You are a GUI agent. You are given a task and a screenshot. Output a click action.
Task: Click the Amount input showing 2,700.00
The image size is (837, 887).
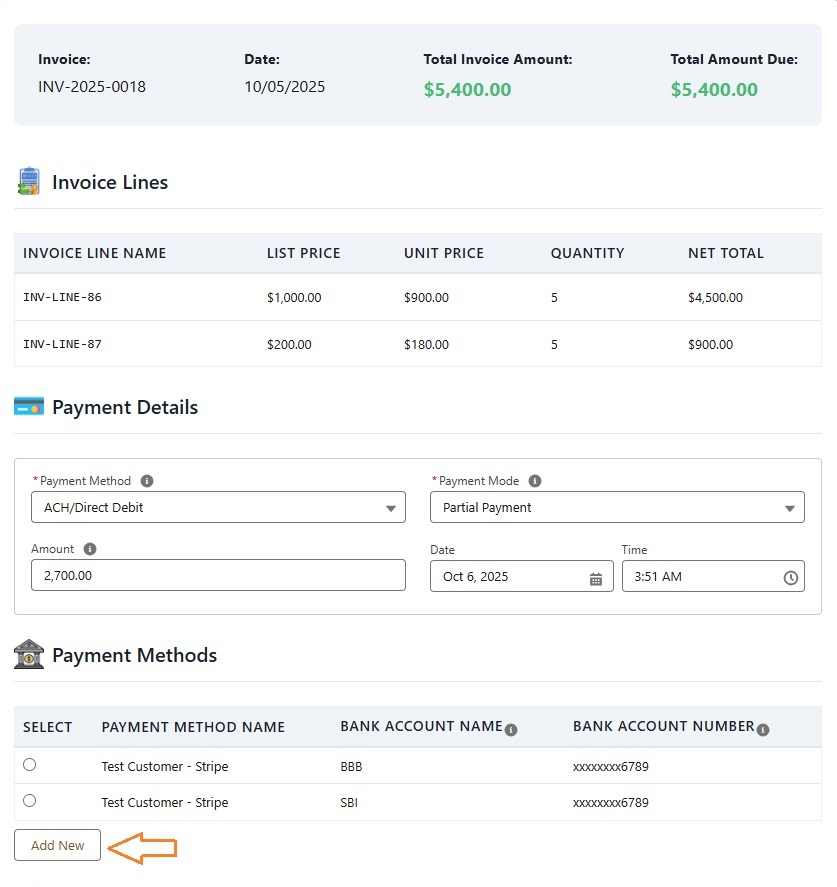pyautogui.click(x=218, y=576)
